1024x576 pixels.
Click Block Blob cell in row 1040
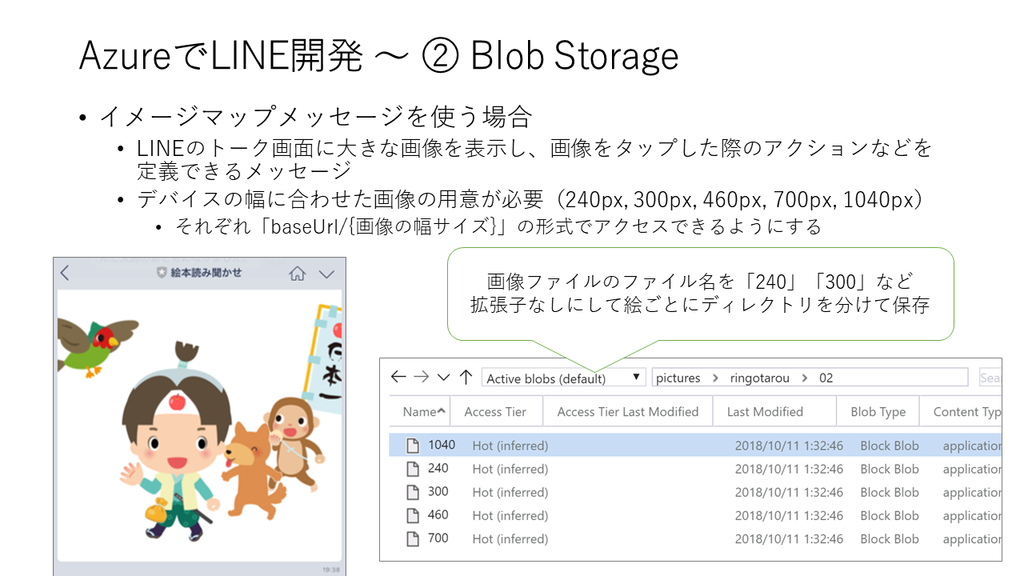(x=889, y=445)
